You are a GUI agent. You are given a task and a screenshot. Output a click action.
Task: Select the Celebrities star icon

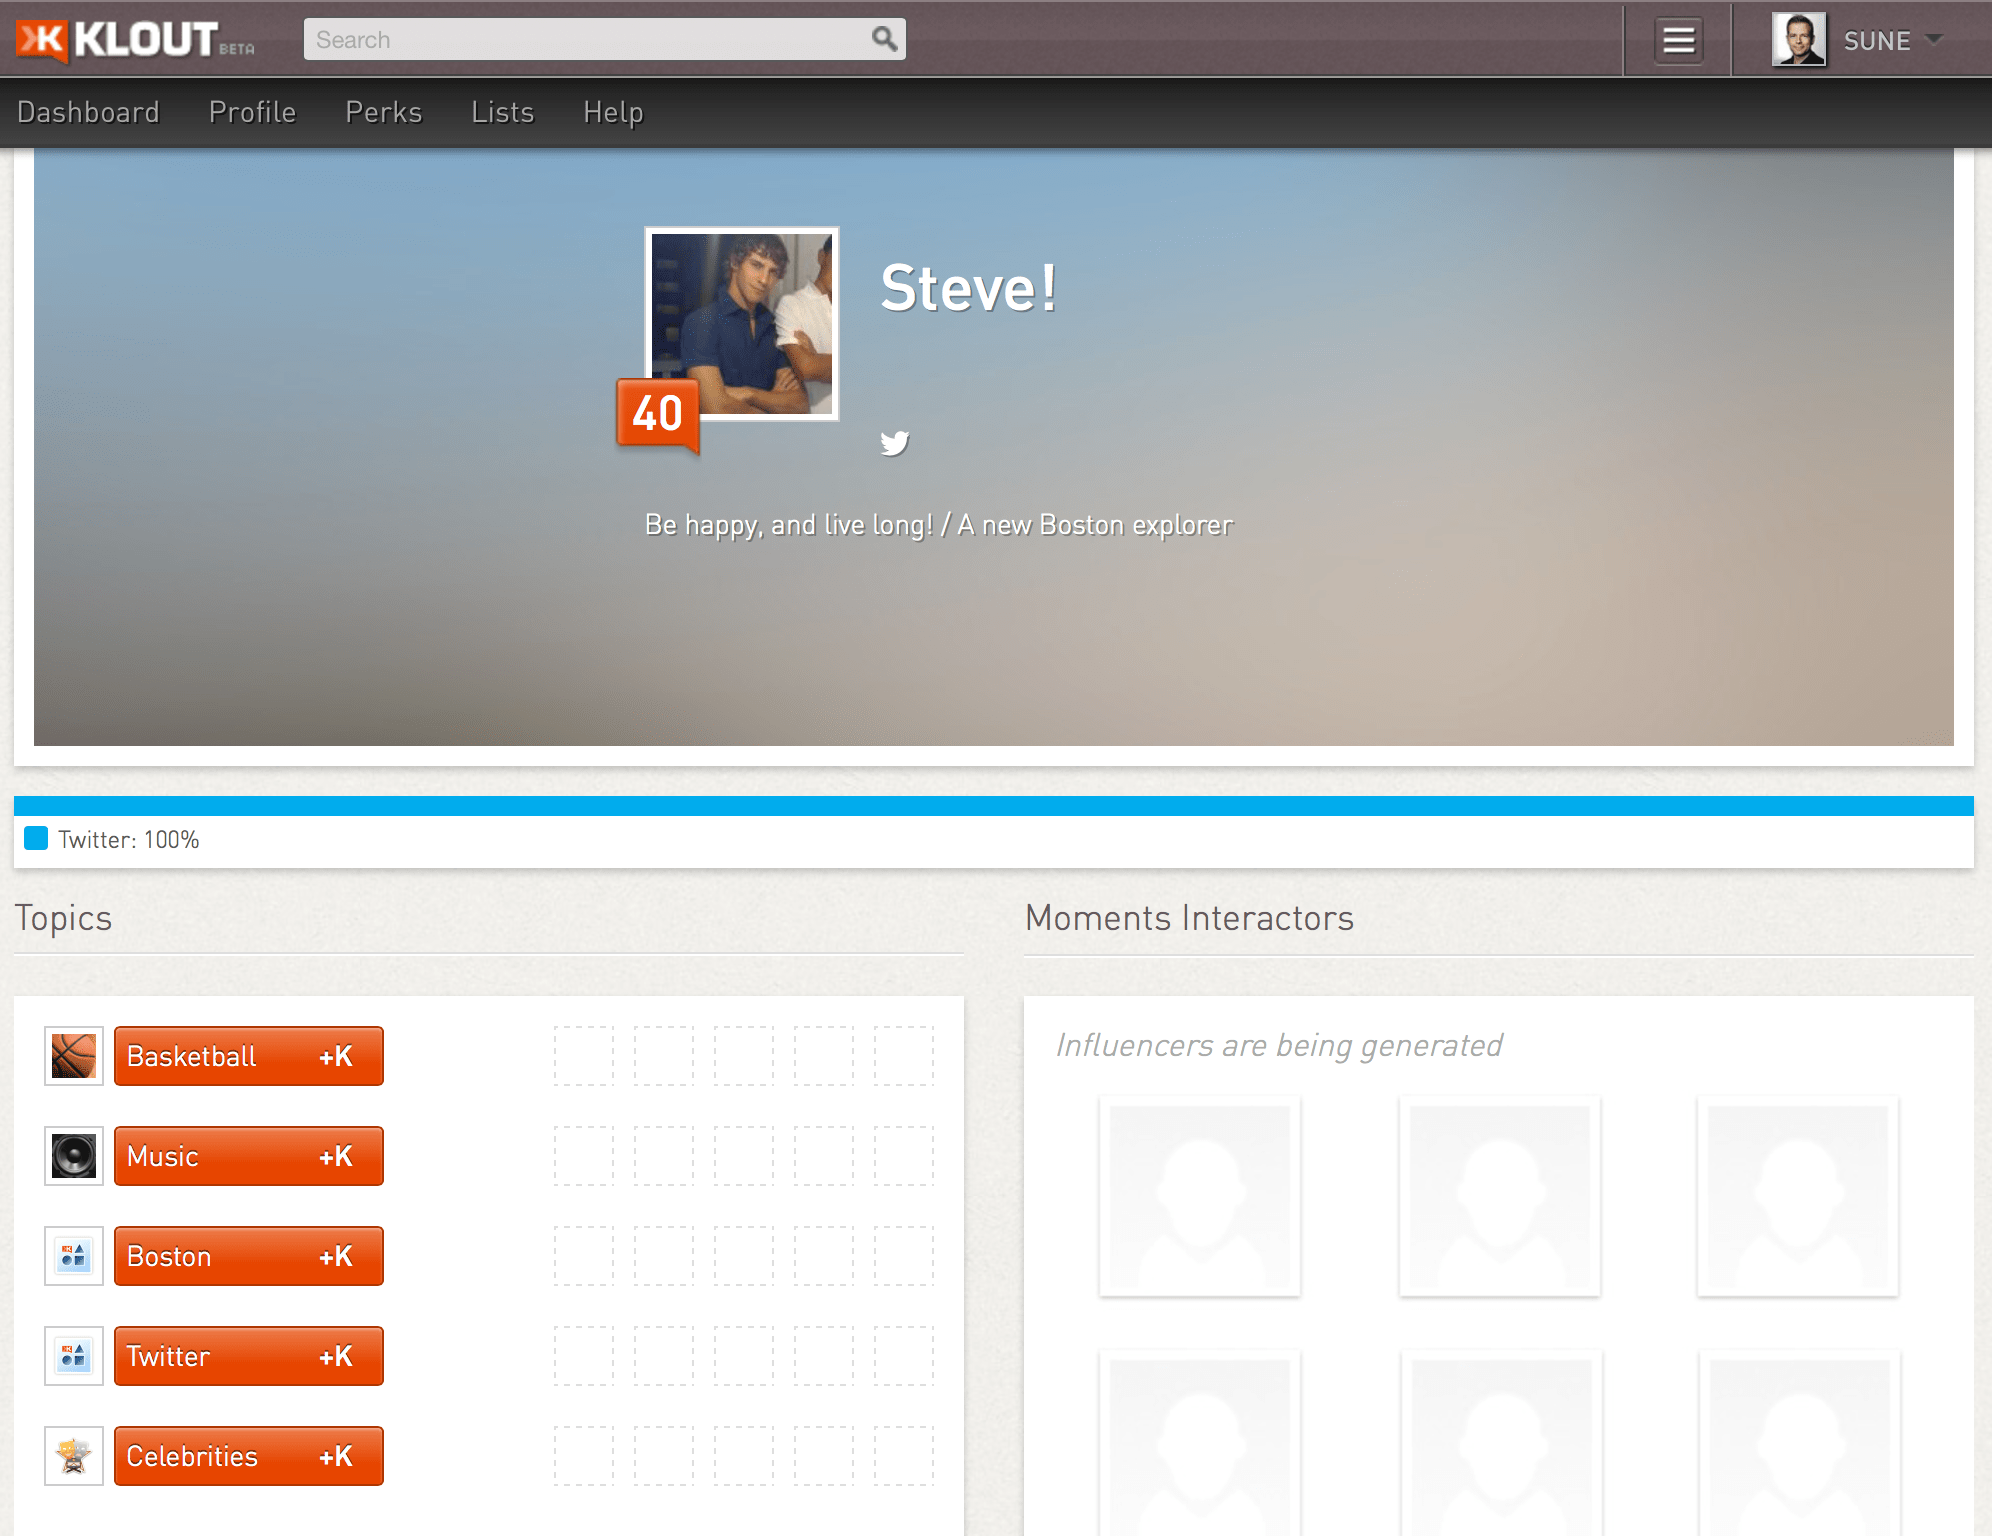73,1456
